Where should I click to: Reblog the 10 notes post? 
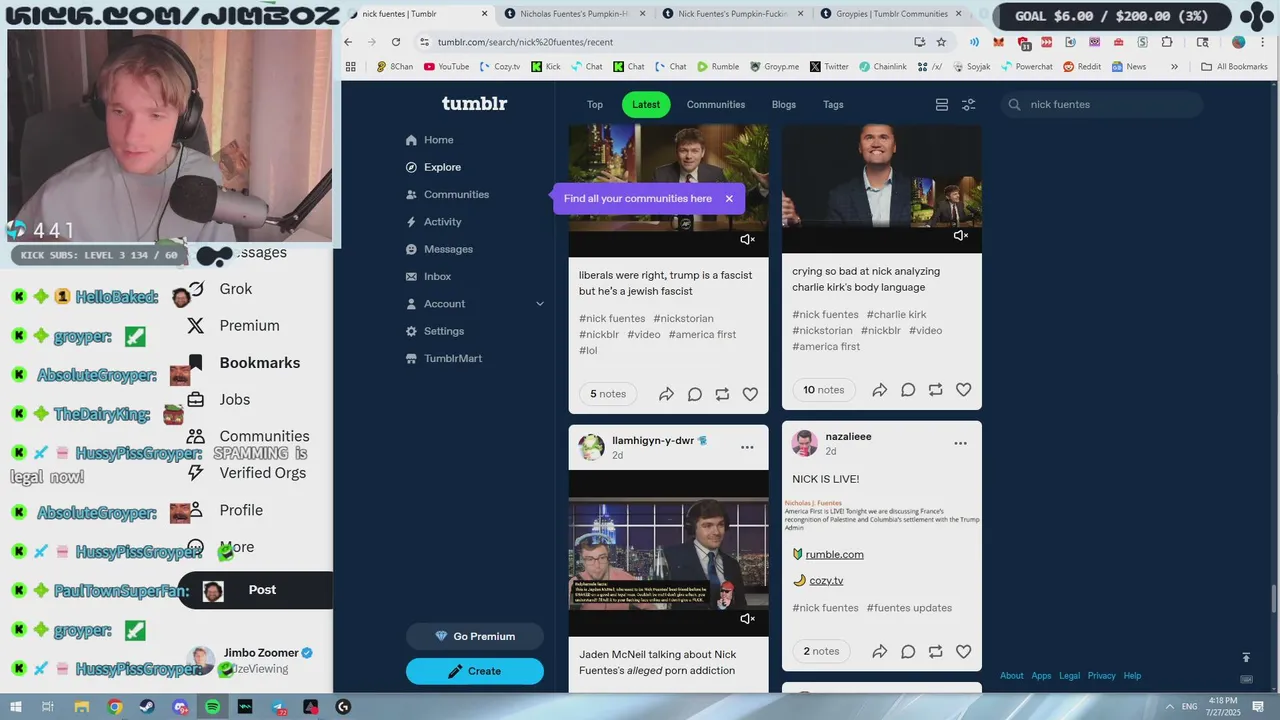[935, 390]
